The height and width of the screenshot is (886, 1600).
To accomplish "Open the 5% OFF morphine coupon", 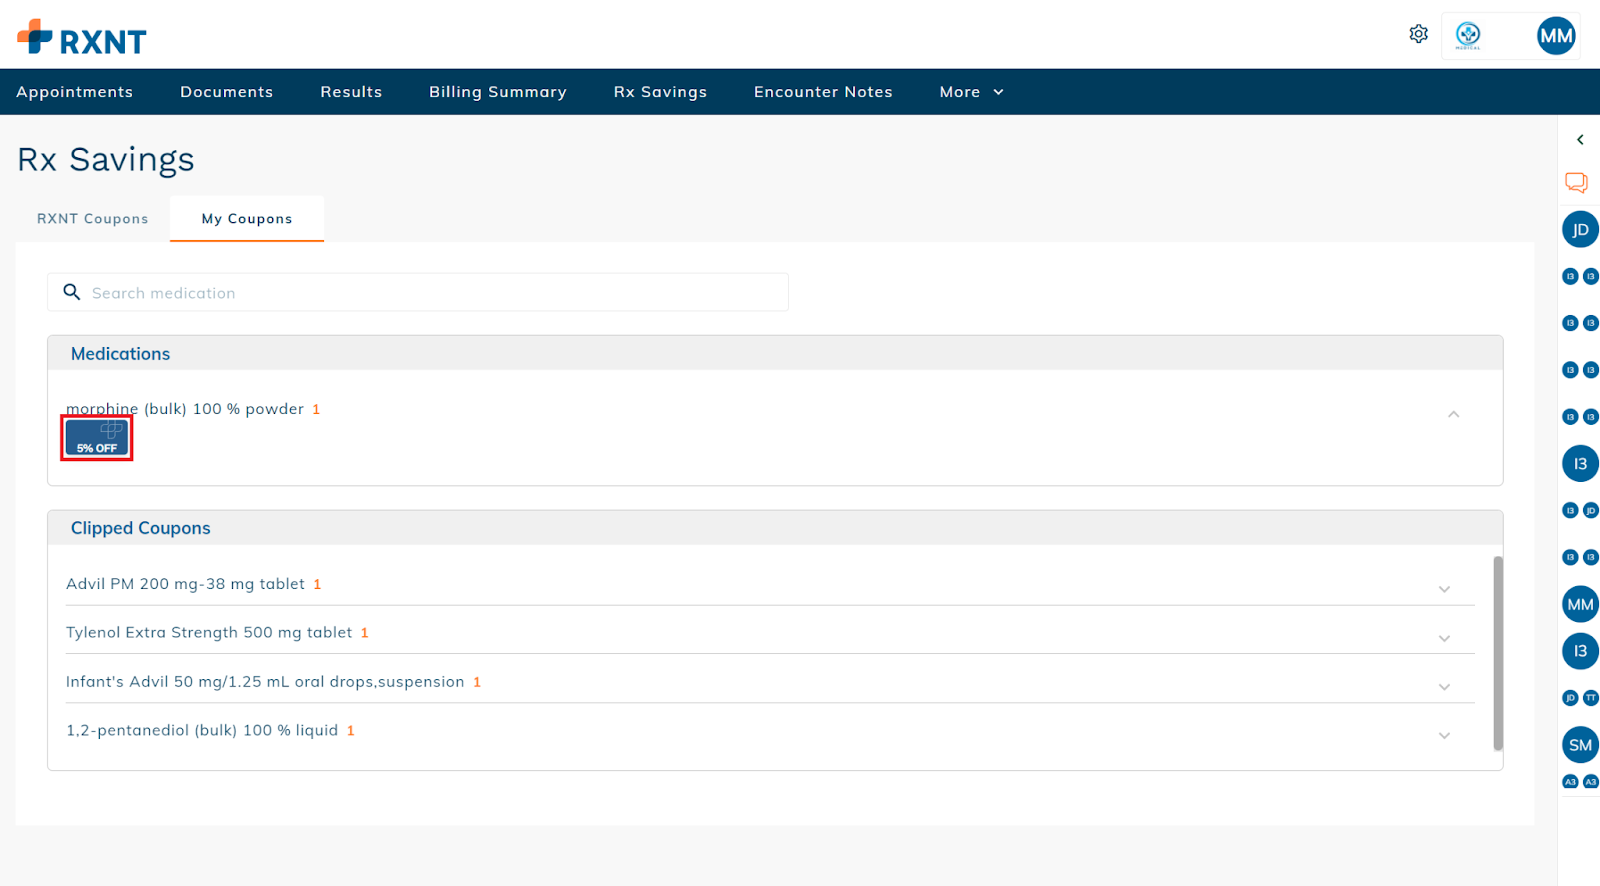I will pos(97,438).
